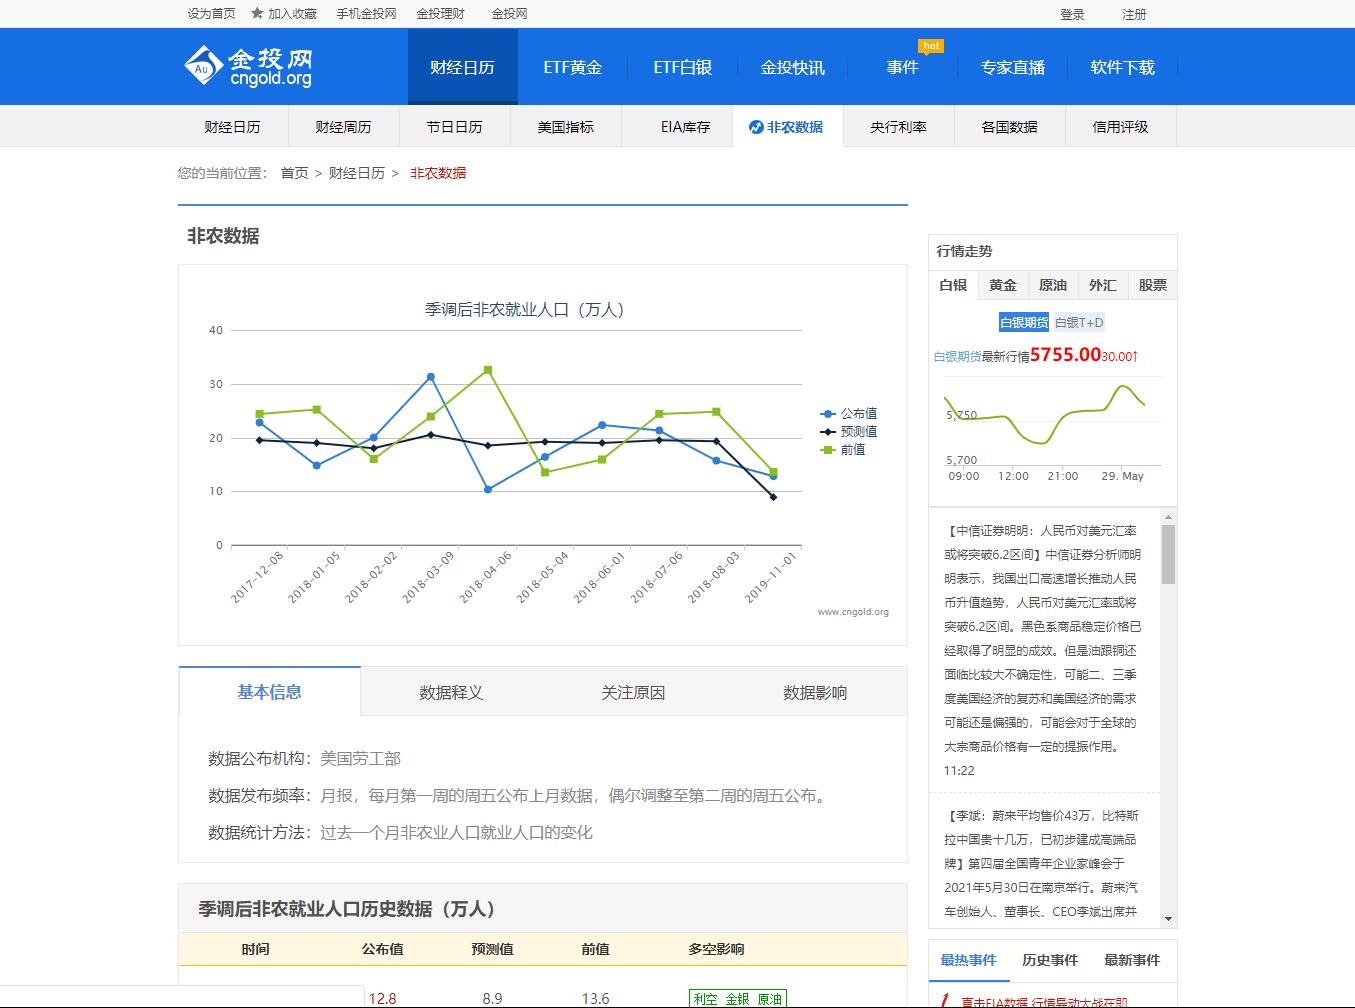Toggle the 前值 series in chart legend
The image size is (1355, 1008).
846,449
